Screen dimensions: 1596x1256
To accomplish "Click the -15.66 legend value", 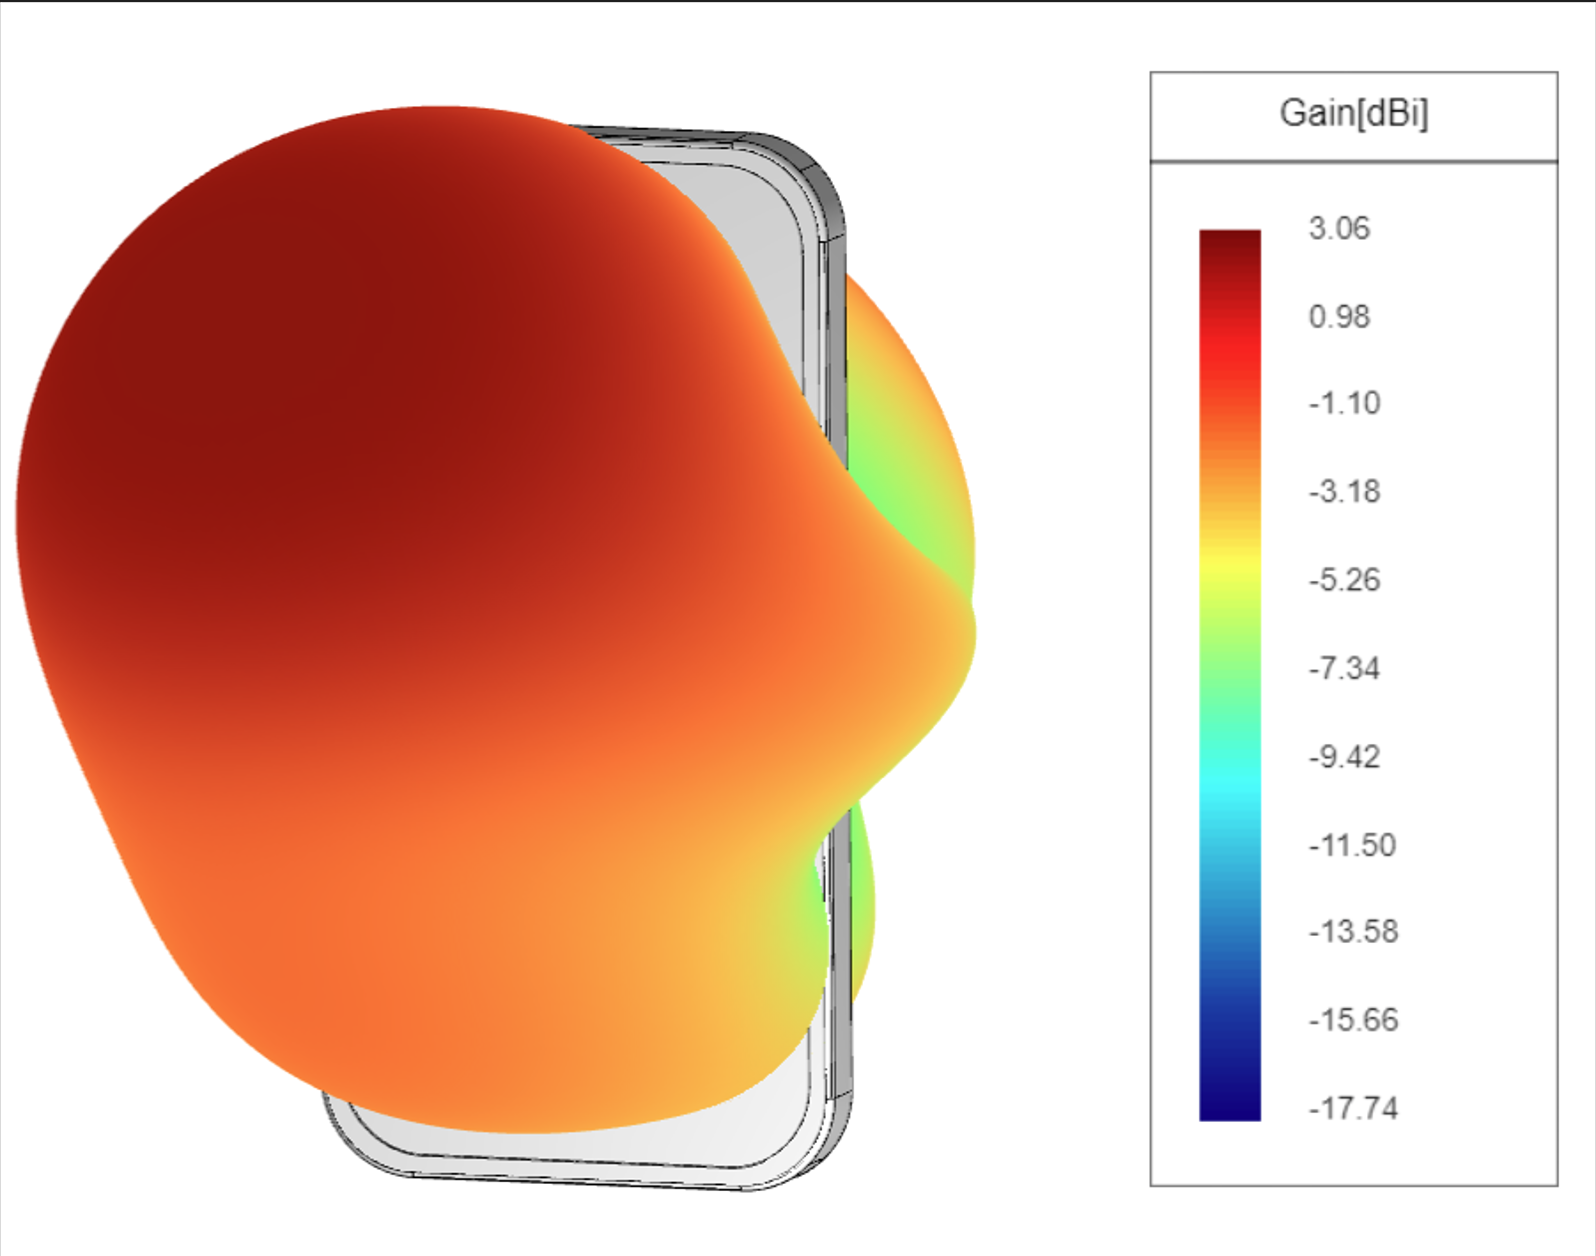I will coord(1351,1020).
